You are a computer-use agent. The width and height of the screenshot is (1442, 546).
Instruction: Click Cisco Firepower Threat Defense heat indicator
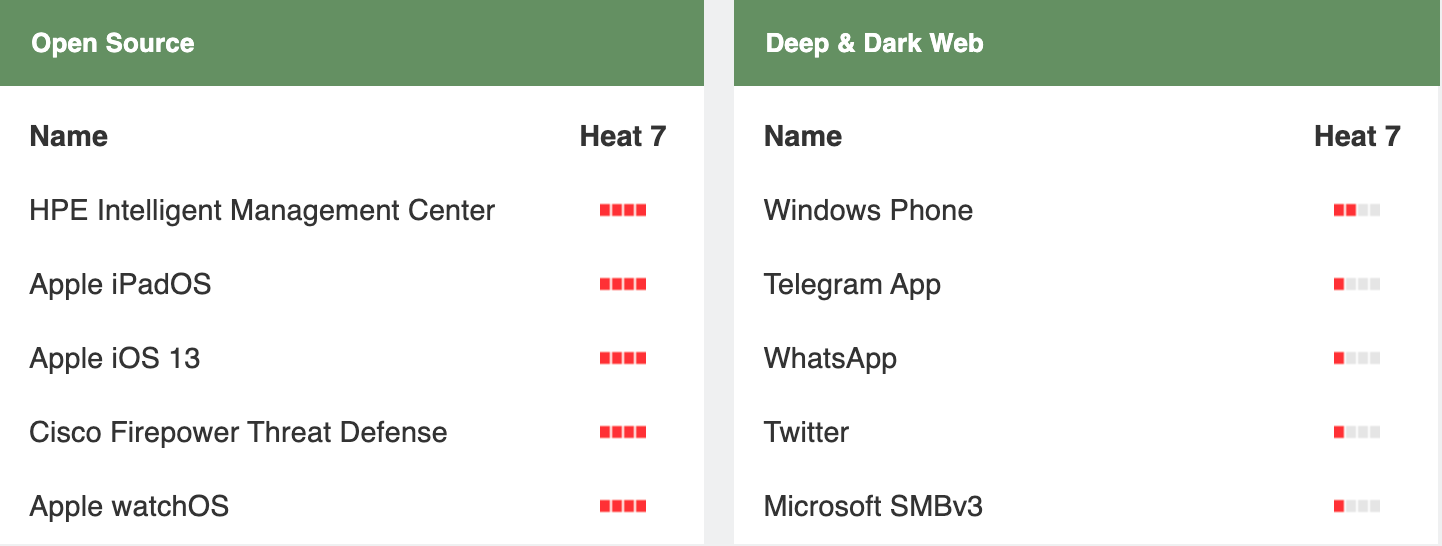tap(623, 432)
